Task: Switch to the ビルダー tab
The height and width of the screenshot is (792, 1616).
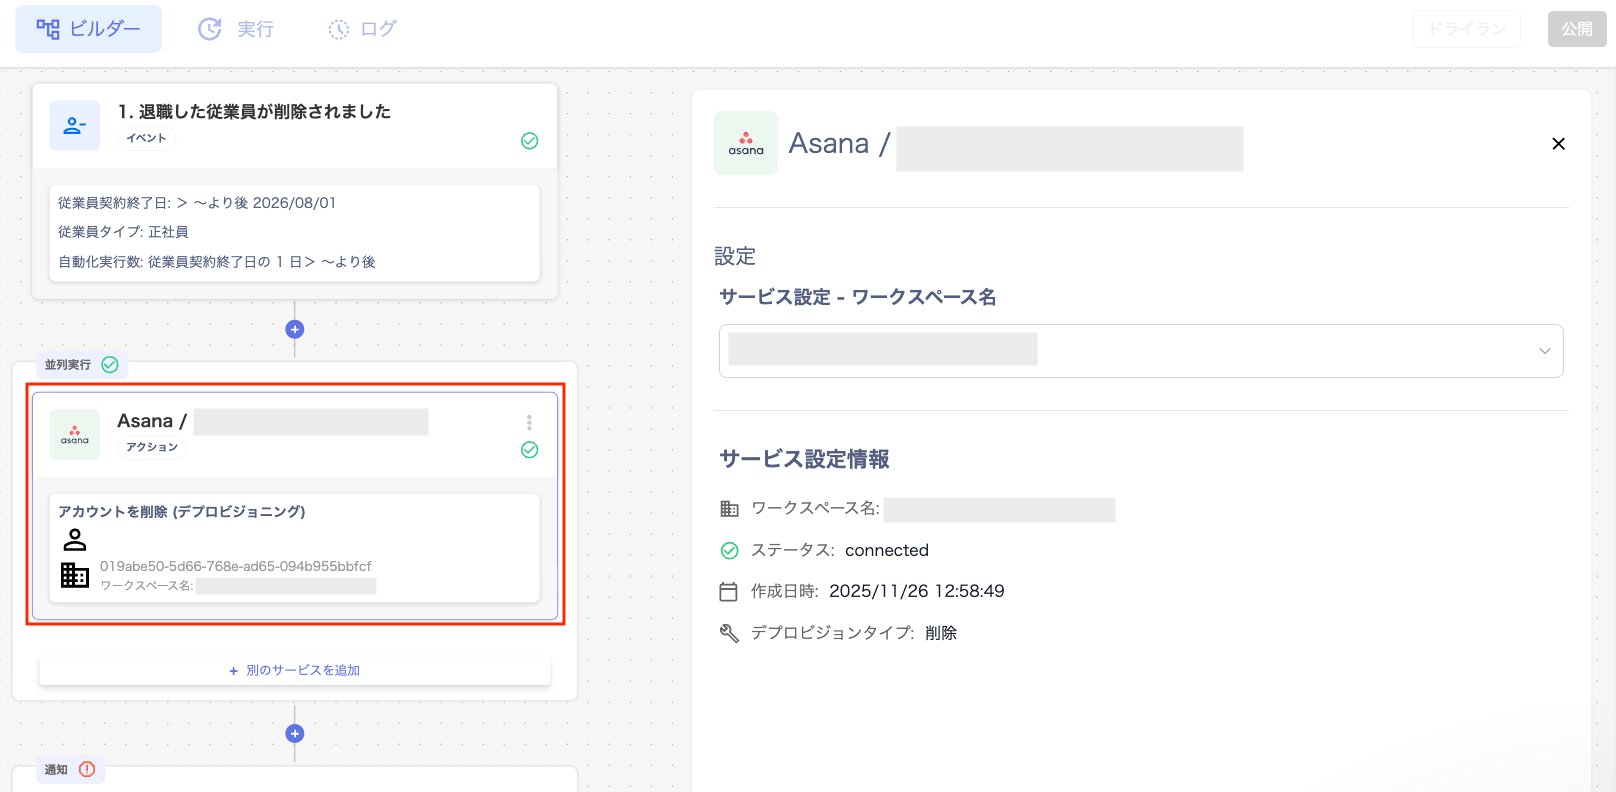Action: pos(88,29)
